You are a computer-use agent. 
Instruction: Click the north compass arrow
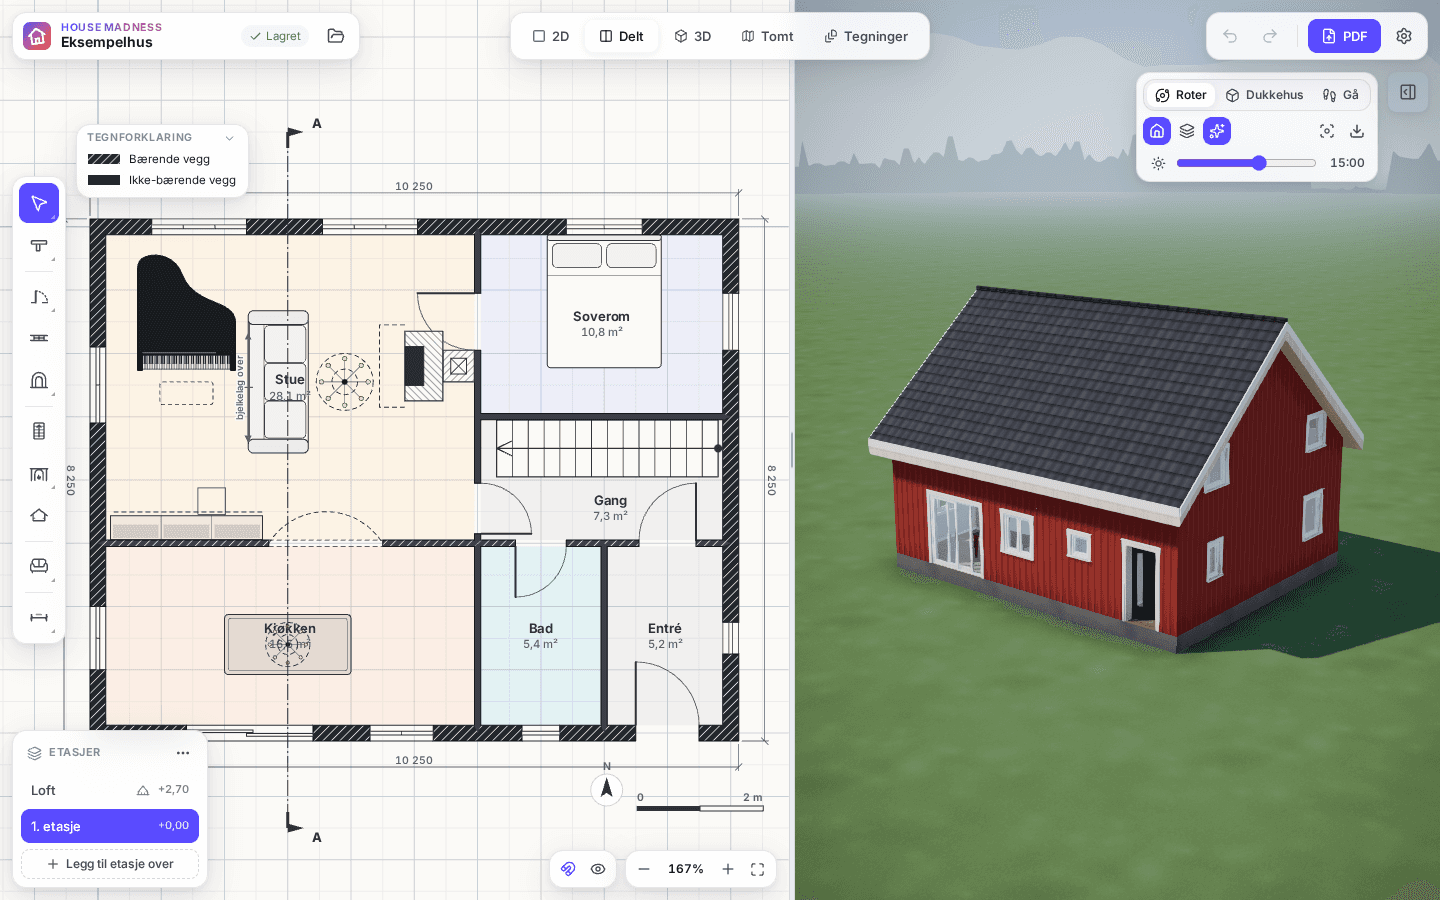point(606,788)
